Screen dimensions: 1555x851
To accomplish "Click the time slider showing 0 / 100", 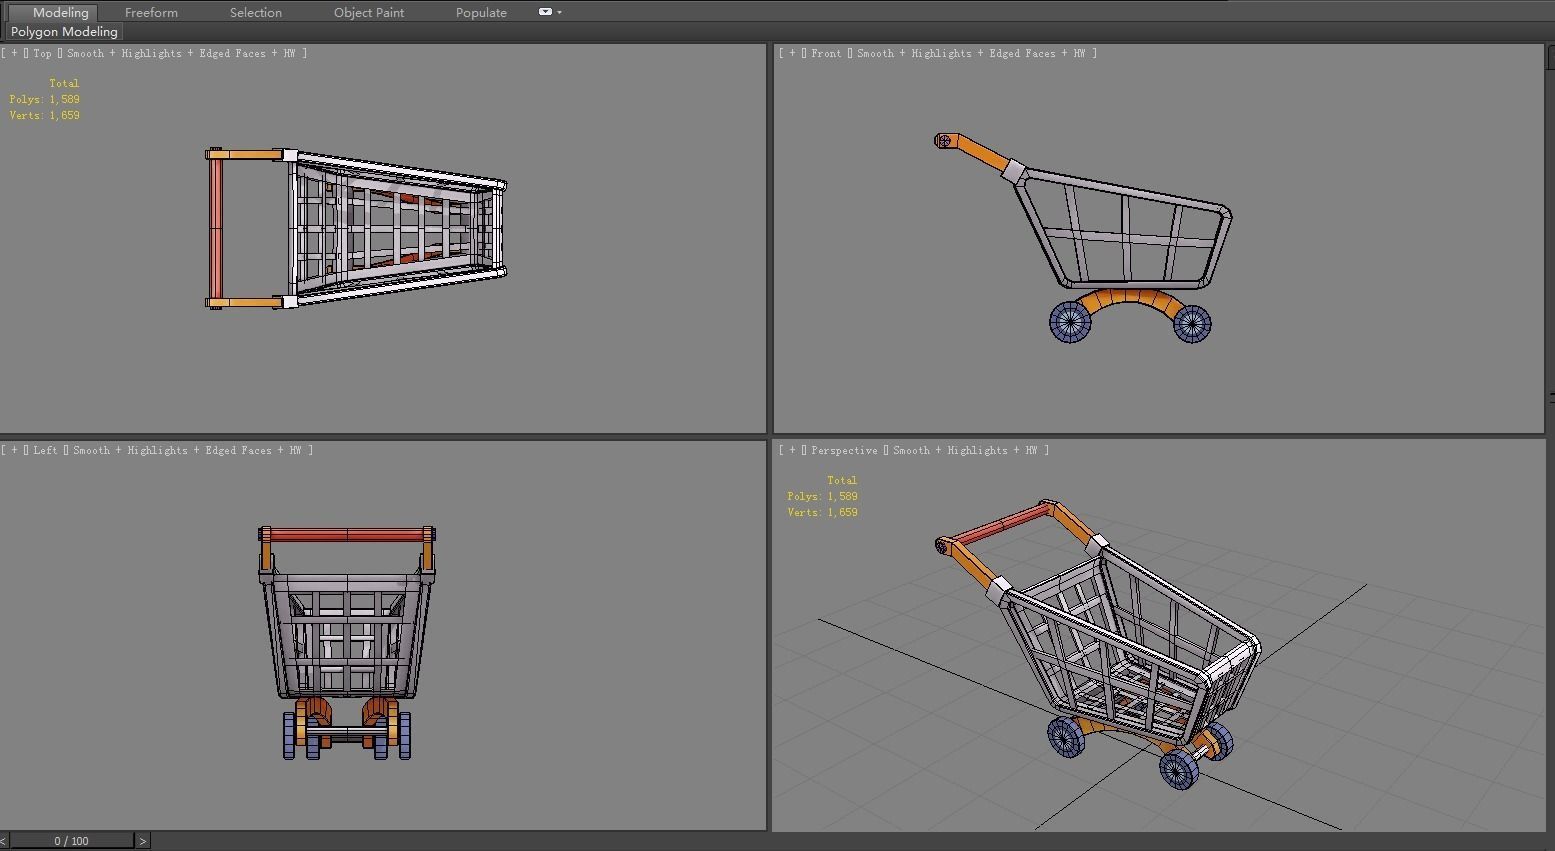I will pos(72,840).
